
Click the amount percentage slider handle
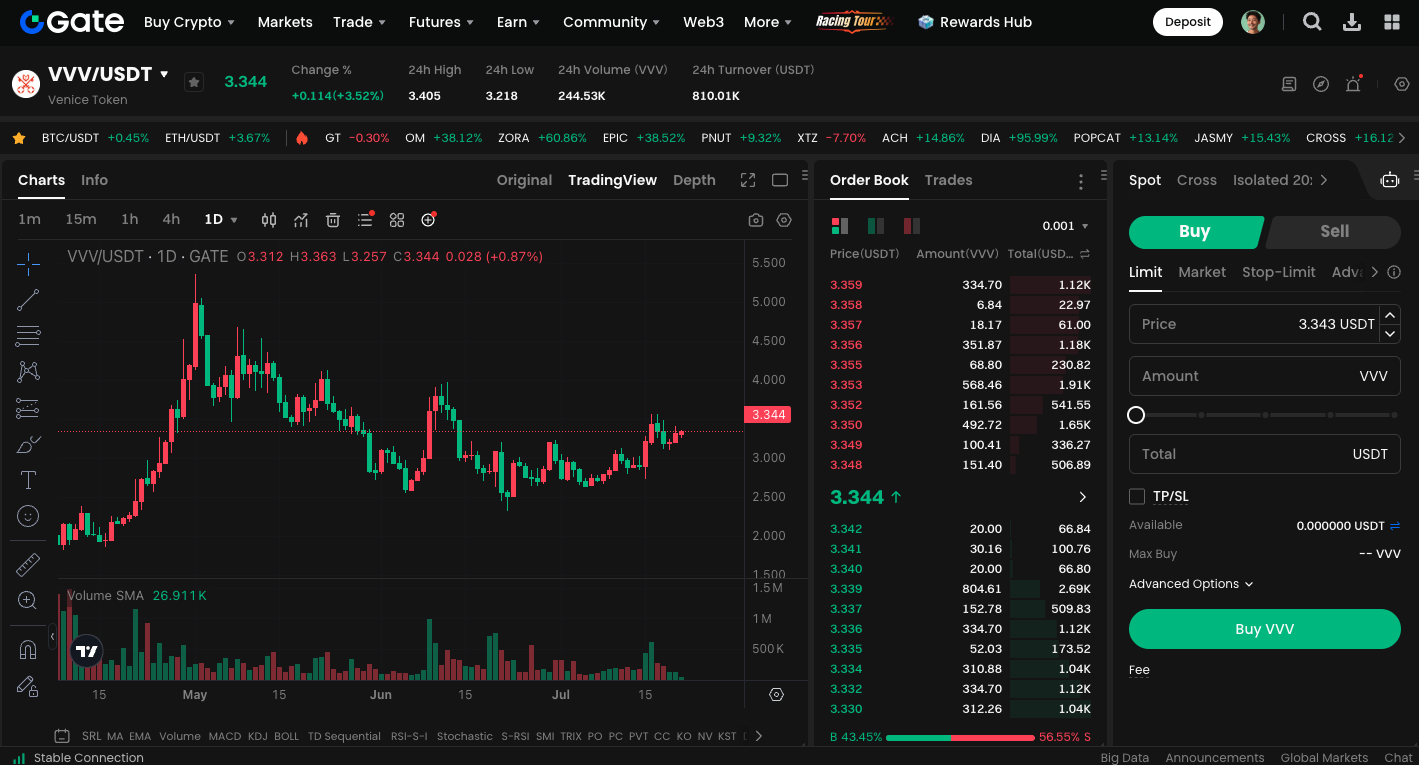pyautogui.click(x=1136, y=415)
